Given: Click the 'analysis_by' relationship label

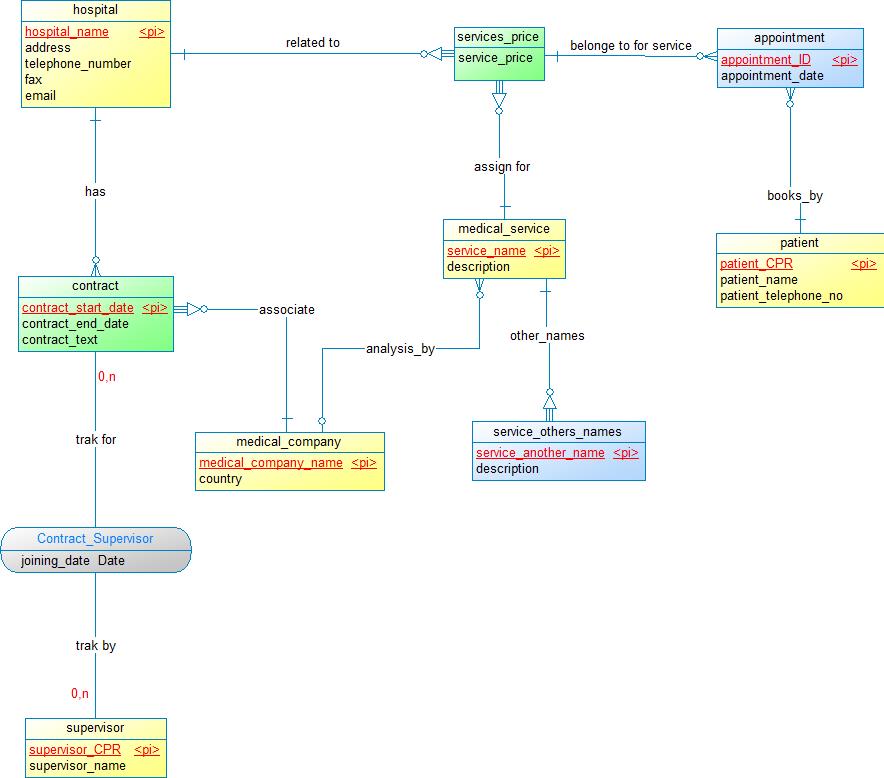Looking at the screenshot, I should pyautogui.click(x=400, y=349).
